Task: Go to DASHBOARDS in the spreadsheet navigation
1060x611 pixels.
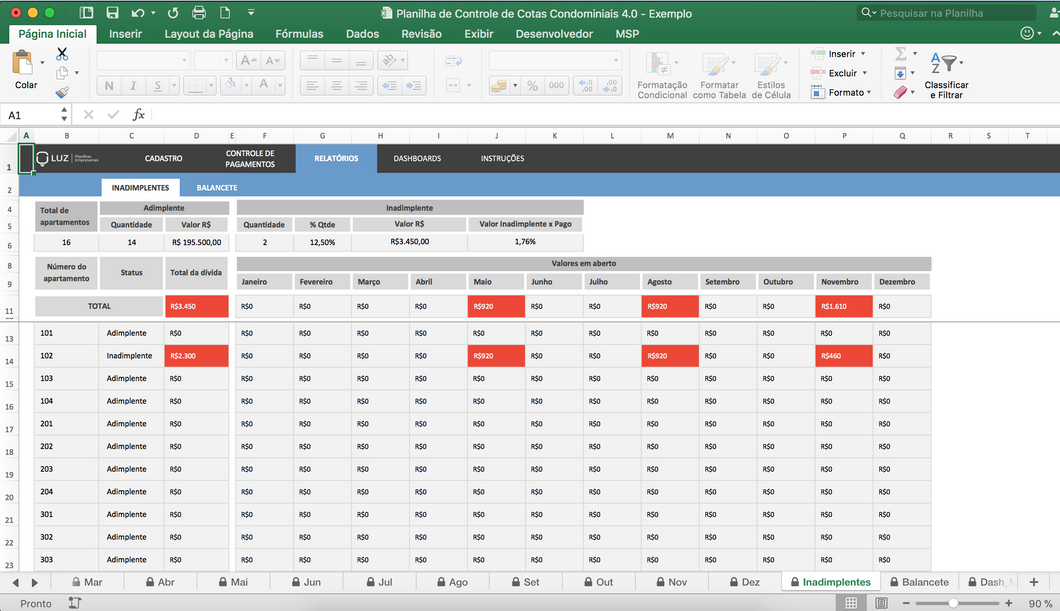Action: pos(417,158)
